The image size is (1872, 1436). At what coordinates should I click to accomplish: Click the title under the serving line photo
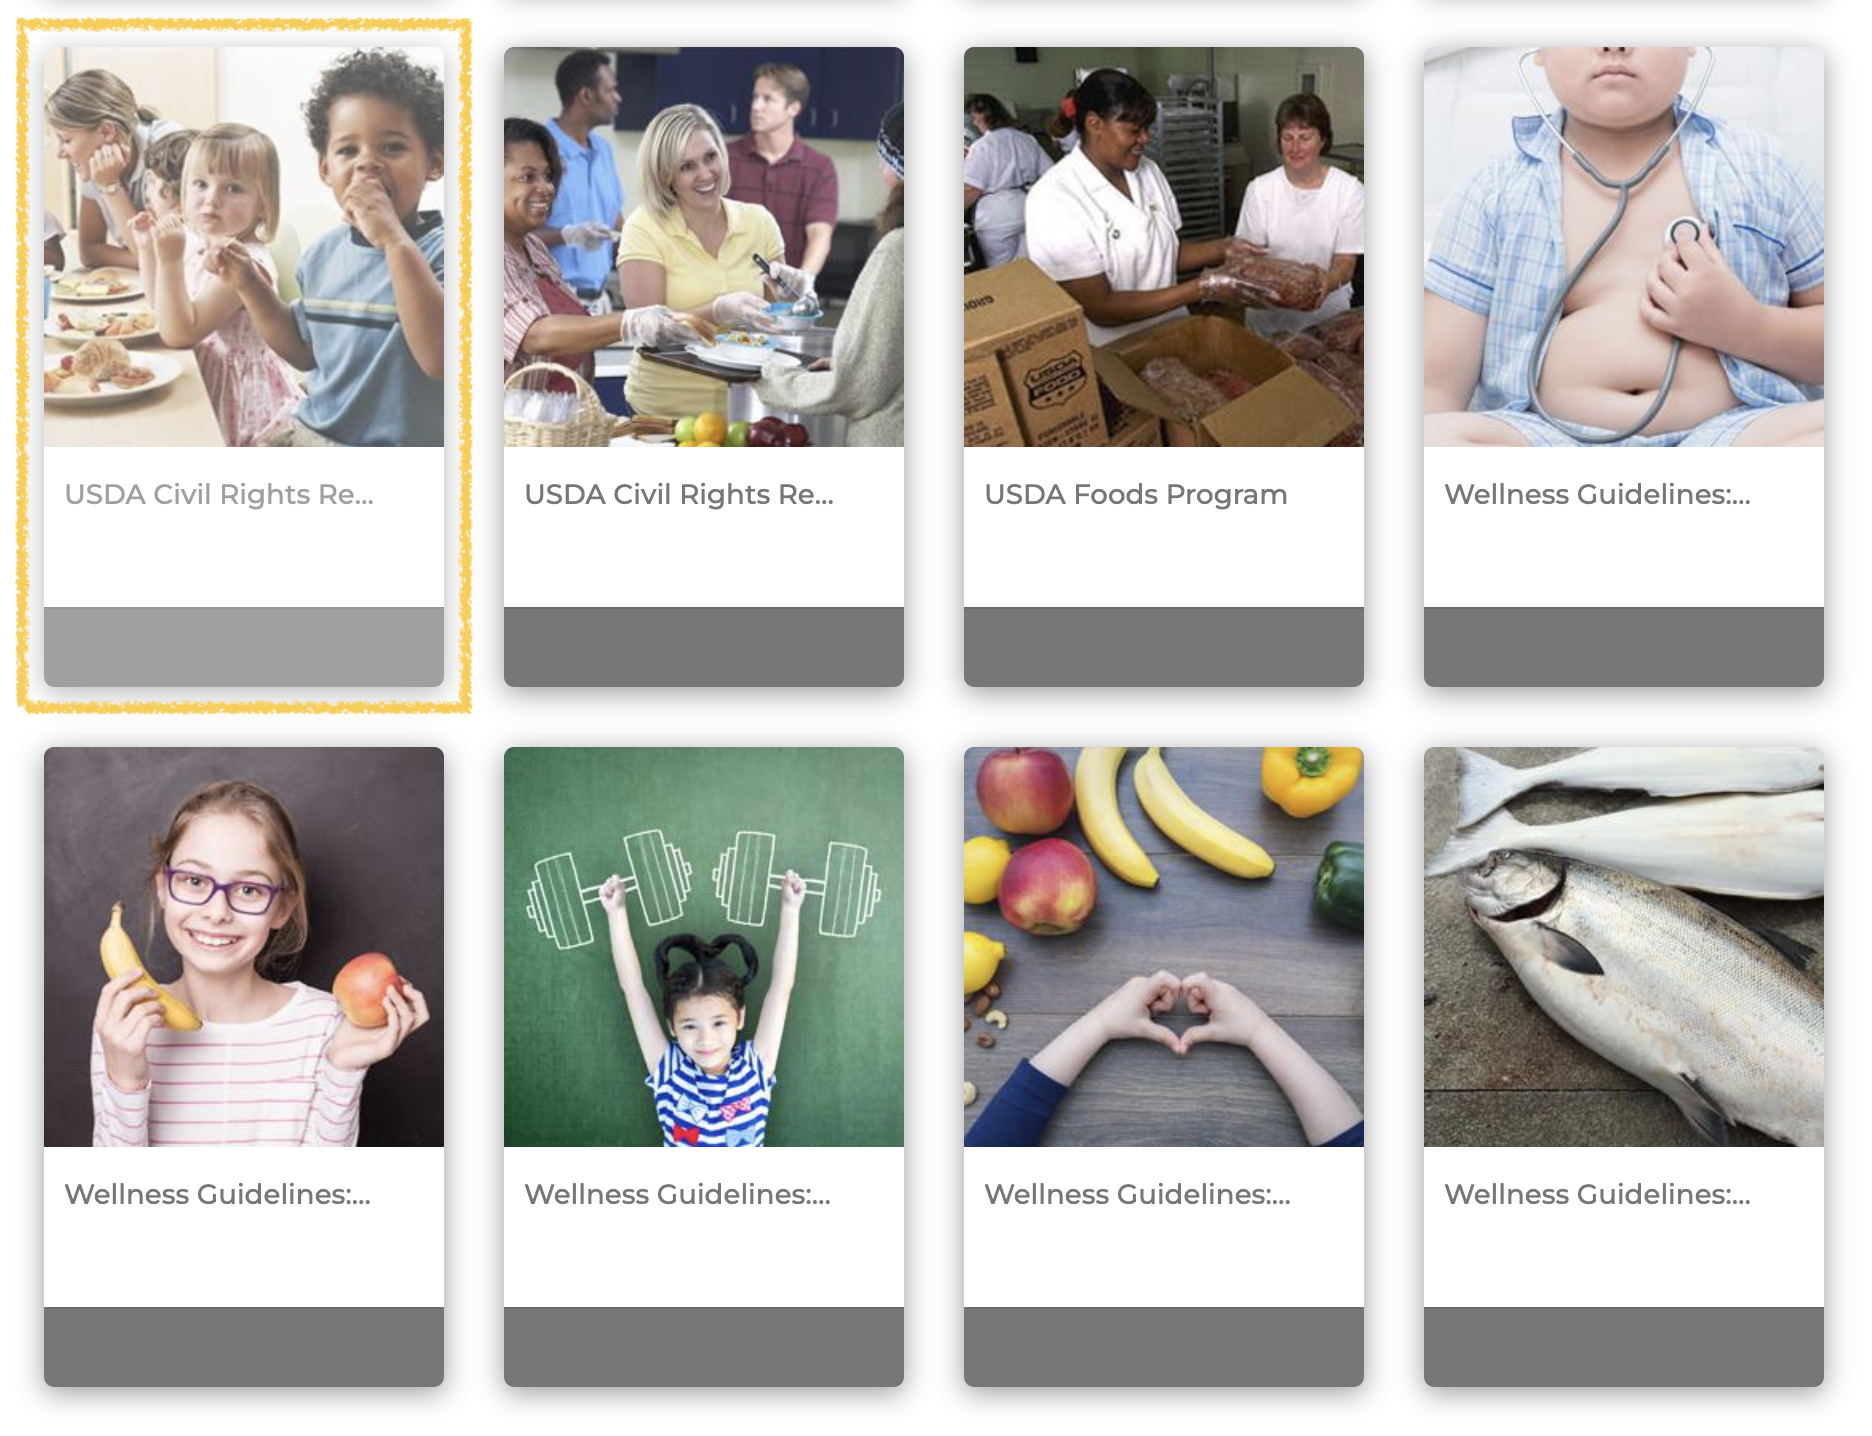coord(679,494)
